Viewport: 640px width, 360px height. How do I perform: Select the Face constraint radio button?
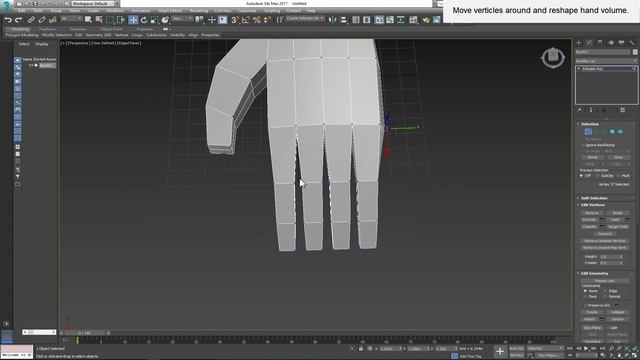(586, 296)
